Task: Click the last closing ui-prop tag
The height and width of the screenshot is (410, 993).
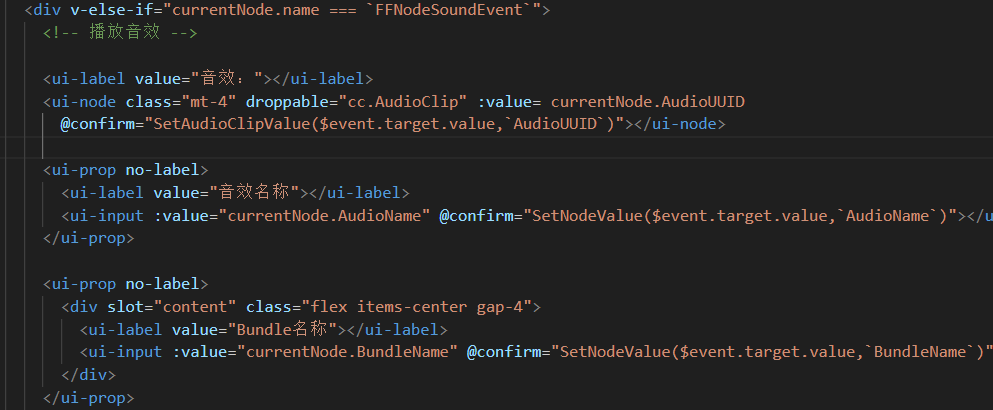Action: [88, 398]
